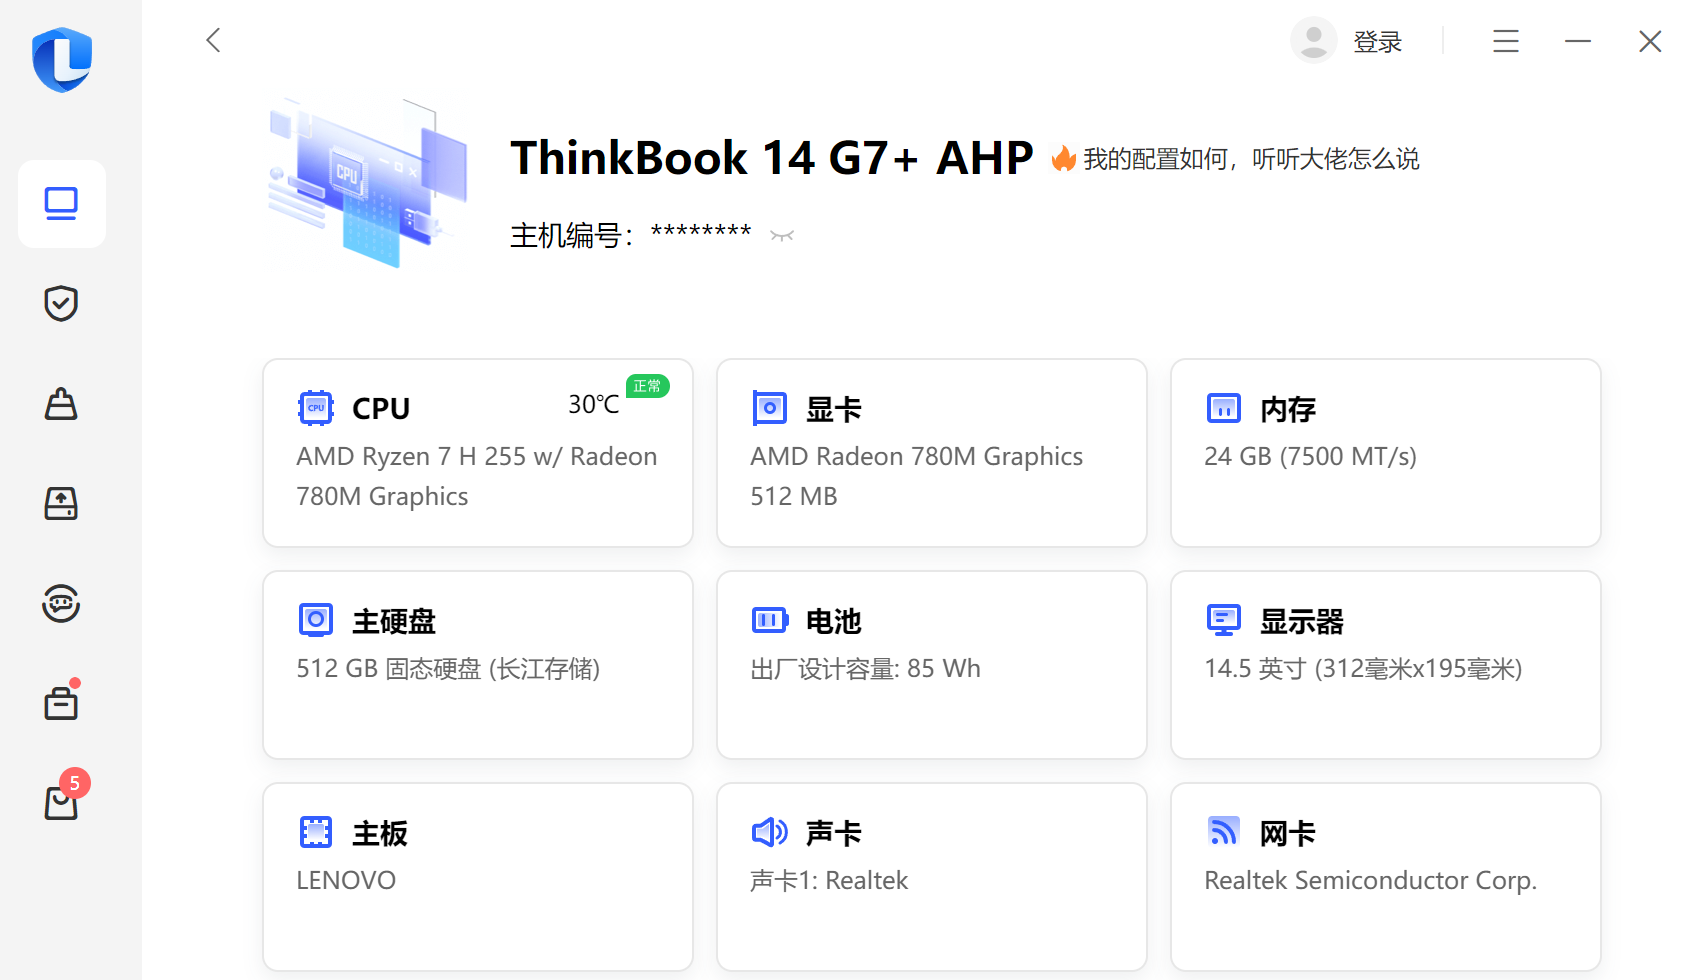Open the 内存 memory details card
This screenshot has height=980, width=1696.
tap(1386, 453)
